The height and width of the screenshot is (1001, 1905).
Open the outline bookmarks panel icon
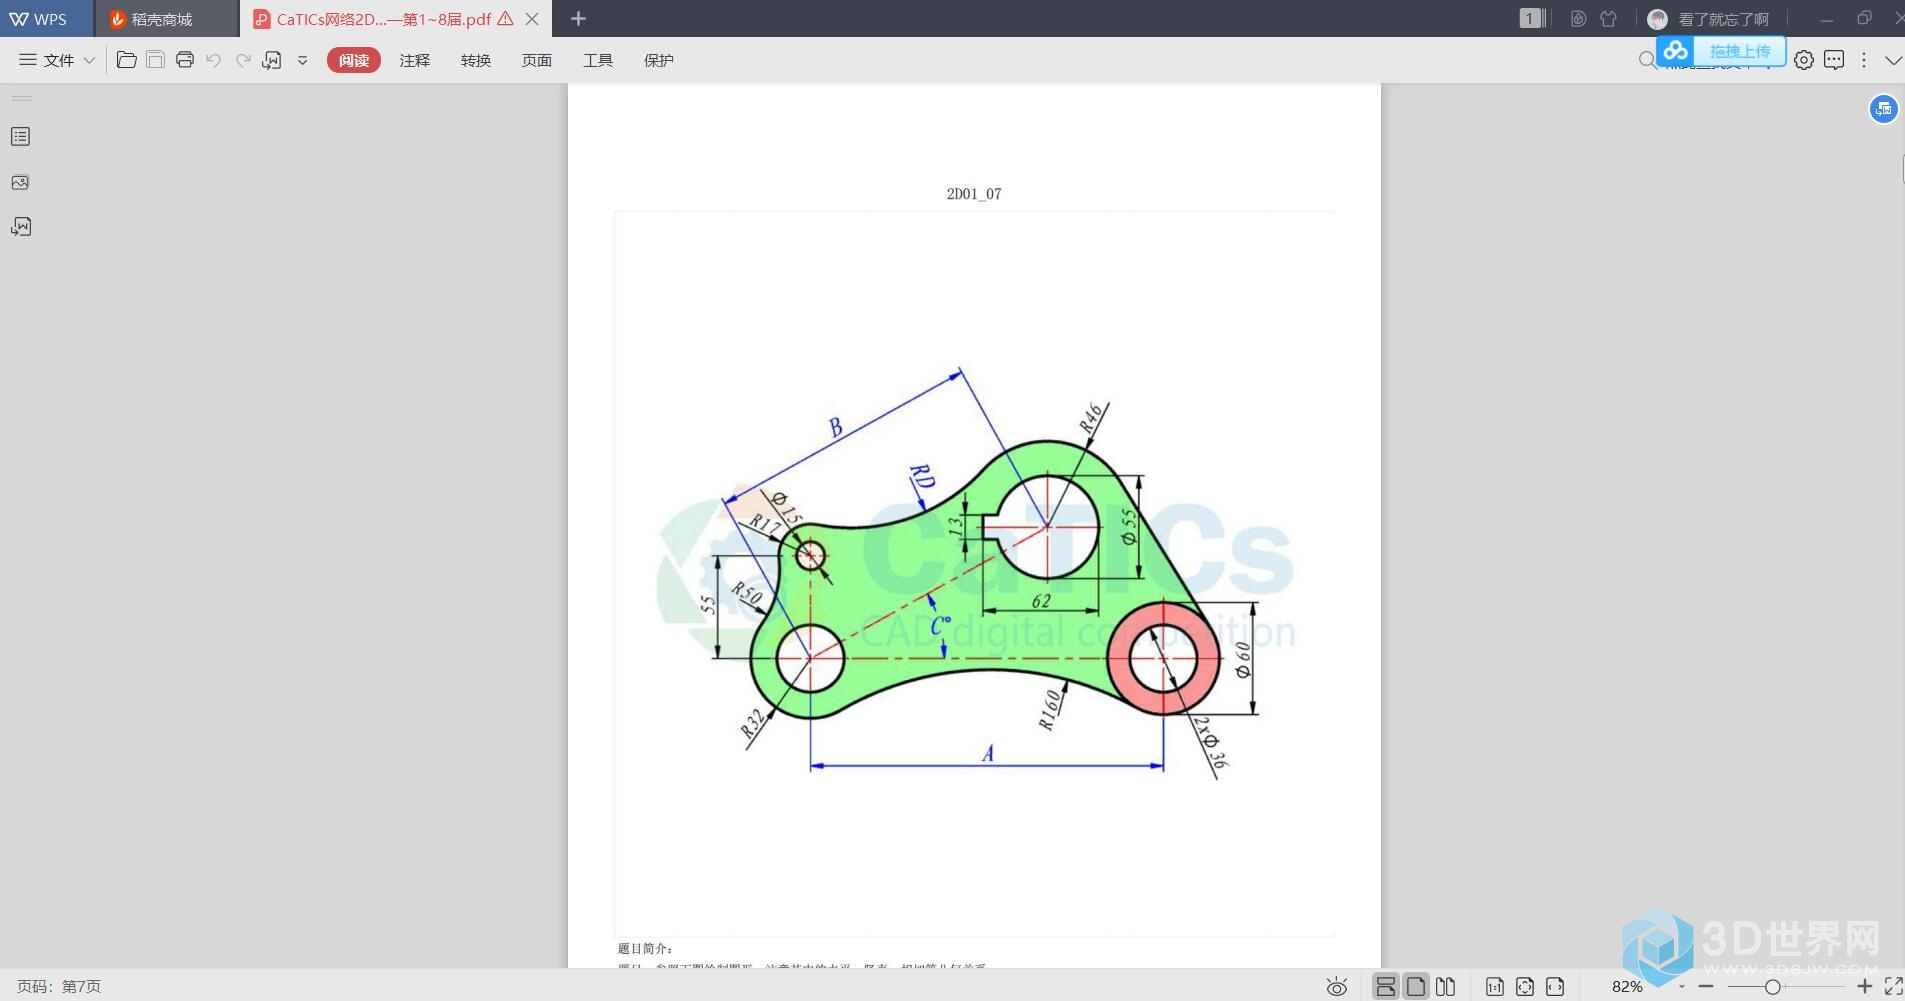tap(20, 137)
